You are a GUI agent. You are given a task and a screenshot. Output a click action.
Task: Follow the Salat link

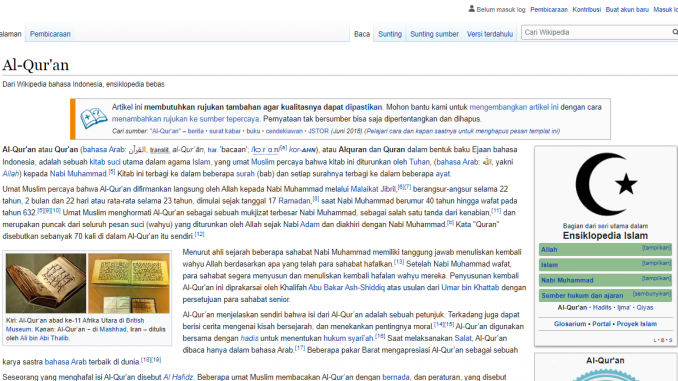[463, 338]
